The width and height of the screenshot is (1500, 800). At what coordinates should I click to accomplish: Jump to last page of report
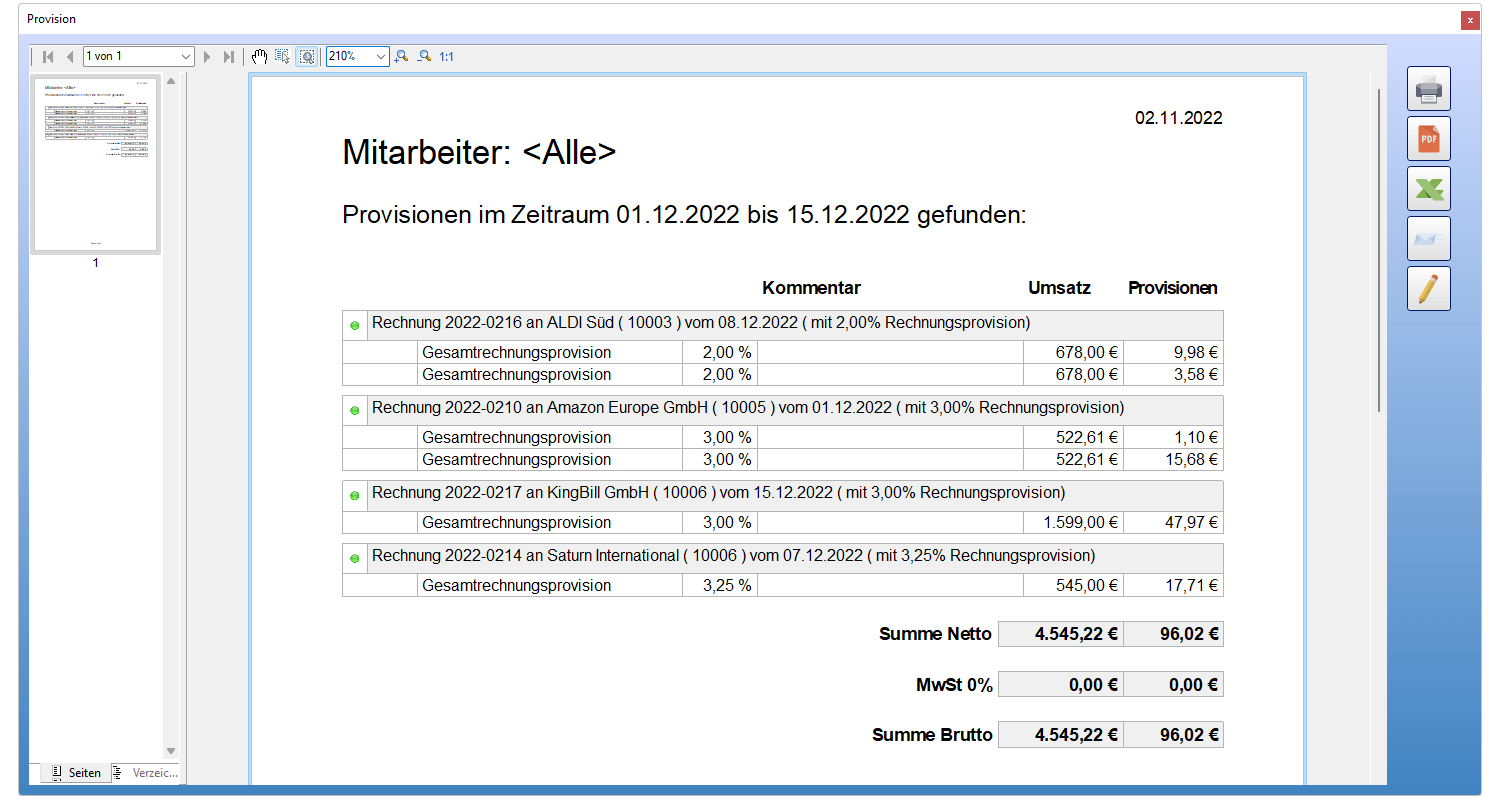[229, 57]
